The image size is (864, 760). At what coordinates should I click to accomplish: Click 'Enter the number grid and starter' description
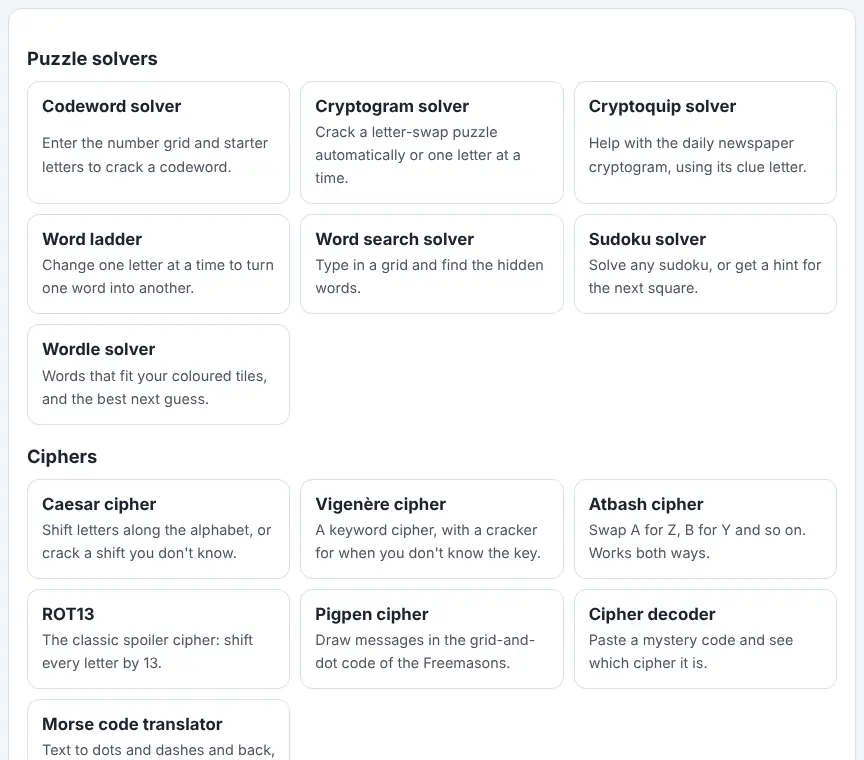pos(155,143)
